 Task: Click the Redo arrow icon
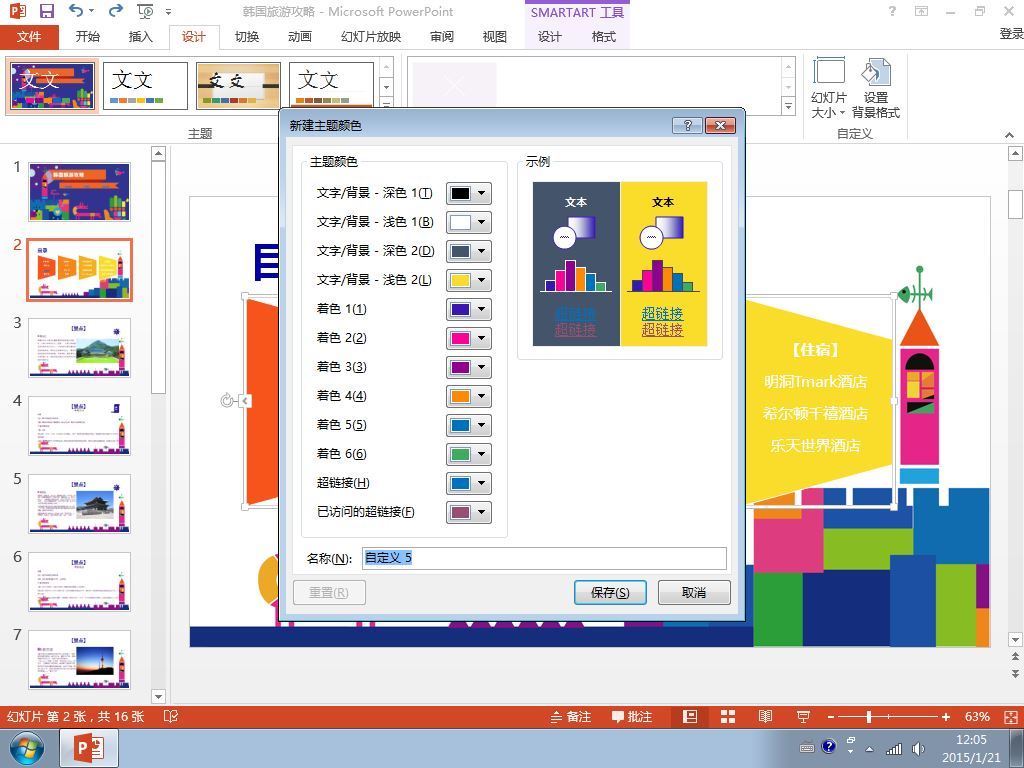[116, 11]
